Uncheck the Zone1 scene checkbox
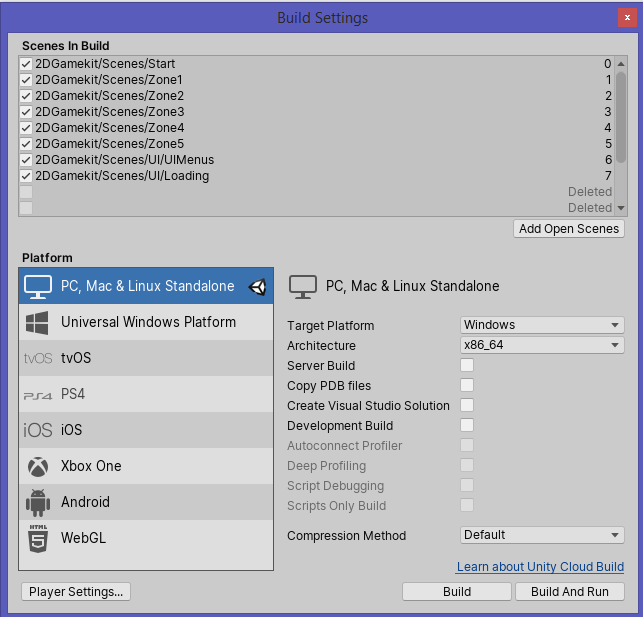The height and width of the screenshot is (617, 643). [x=26, y=80]
